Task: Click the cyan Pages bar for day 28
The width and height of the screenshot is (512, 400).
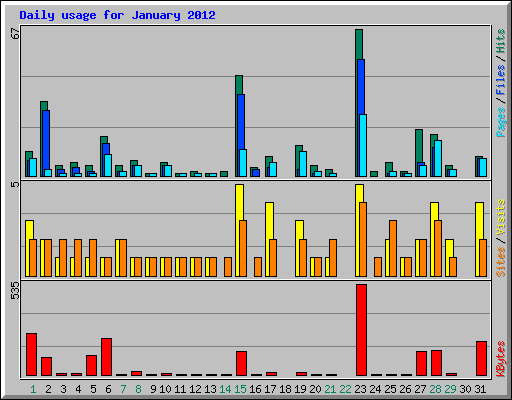Action: [x=438, y=159]
